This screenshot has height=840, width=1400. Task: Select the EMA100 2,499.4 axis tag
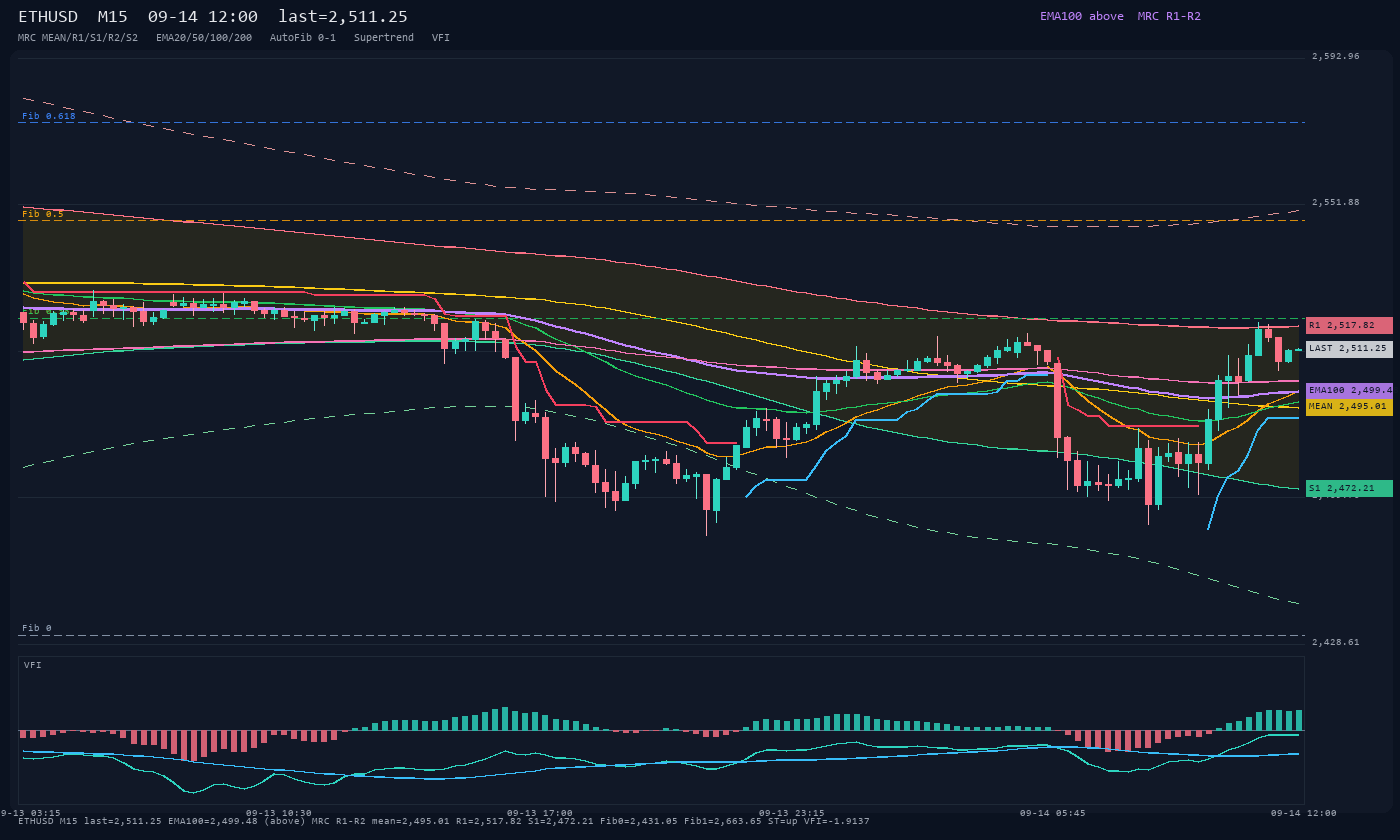(1349, 390)
